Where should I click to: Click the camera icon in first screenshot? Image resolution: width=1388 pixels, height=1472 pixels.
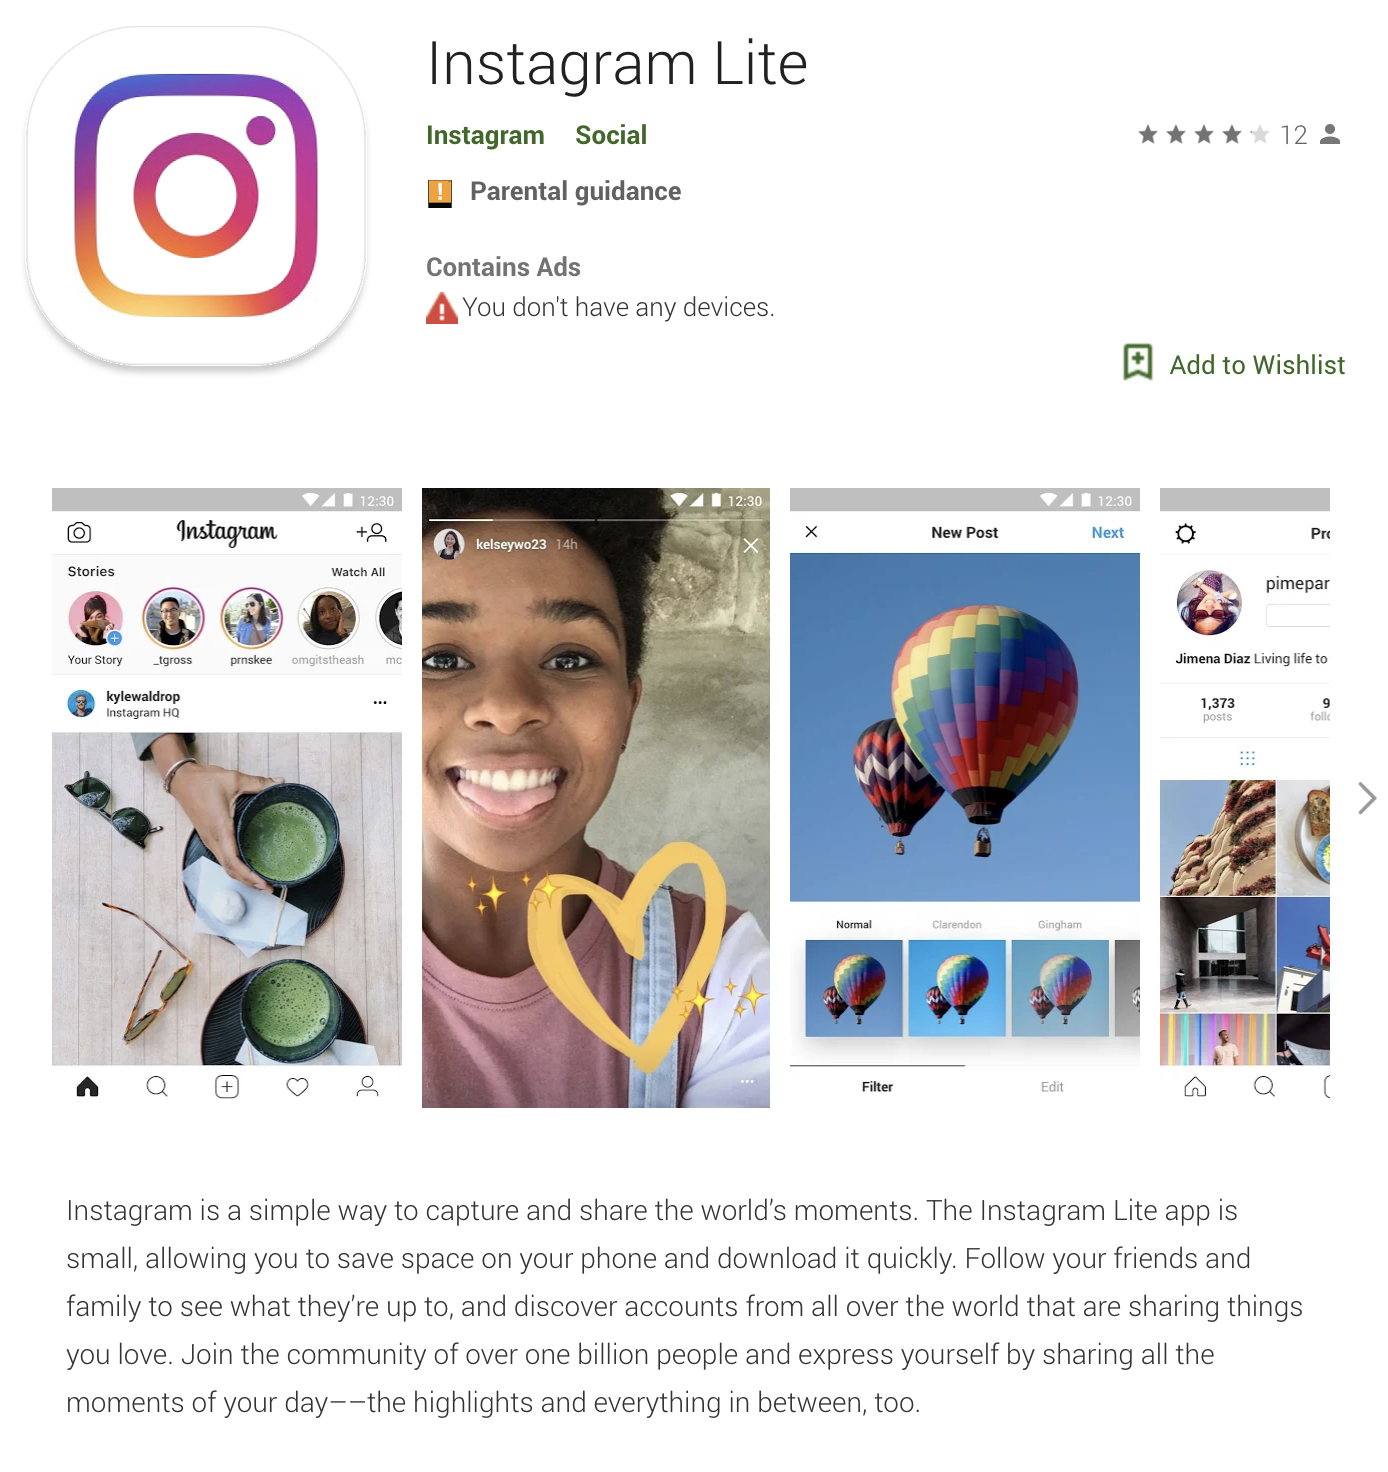pos(79,533)
